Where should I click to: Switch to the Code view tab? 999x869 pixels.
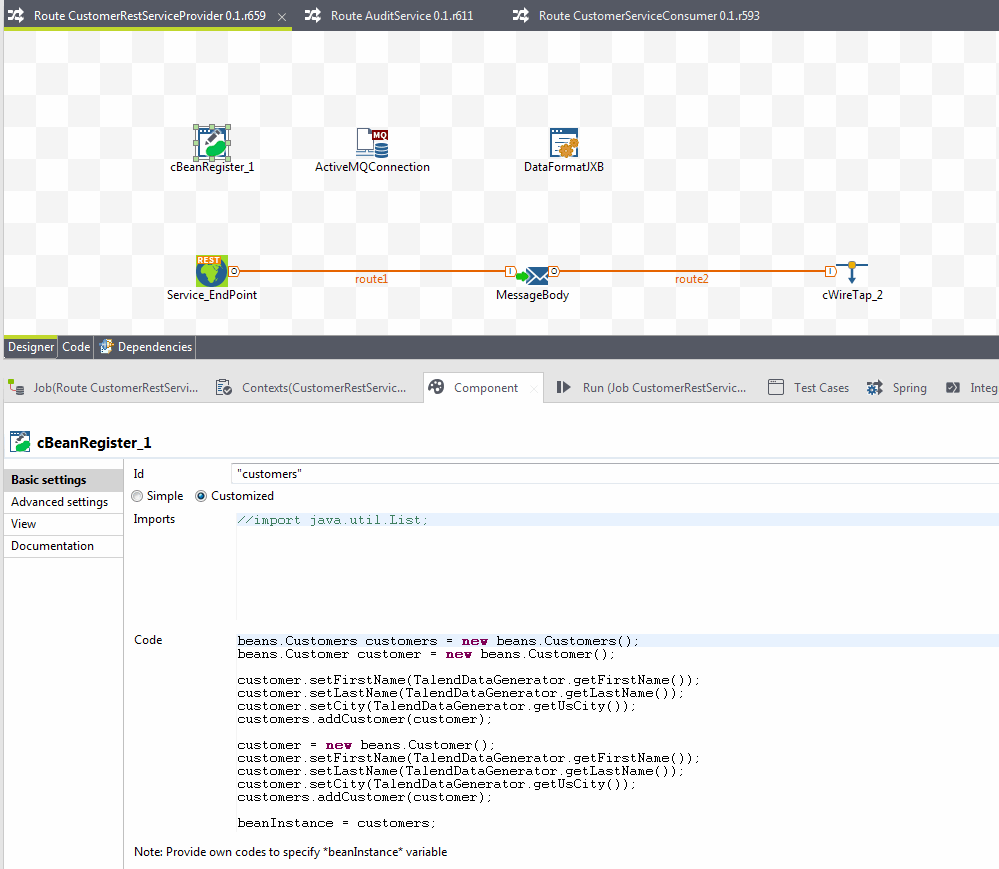(x=76, y=347)
